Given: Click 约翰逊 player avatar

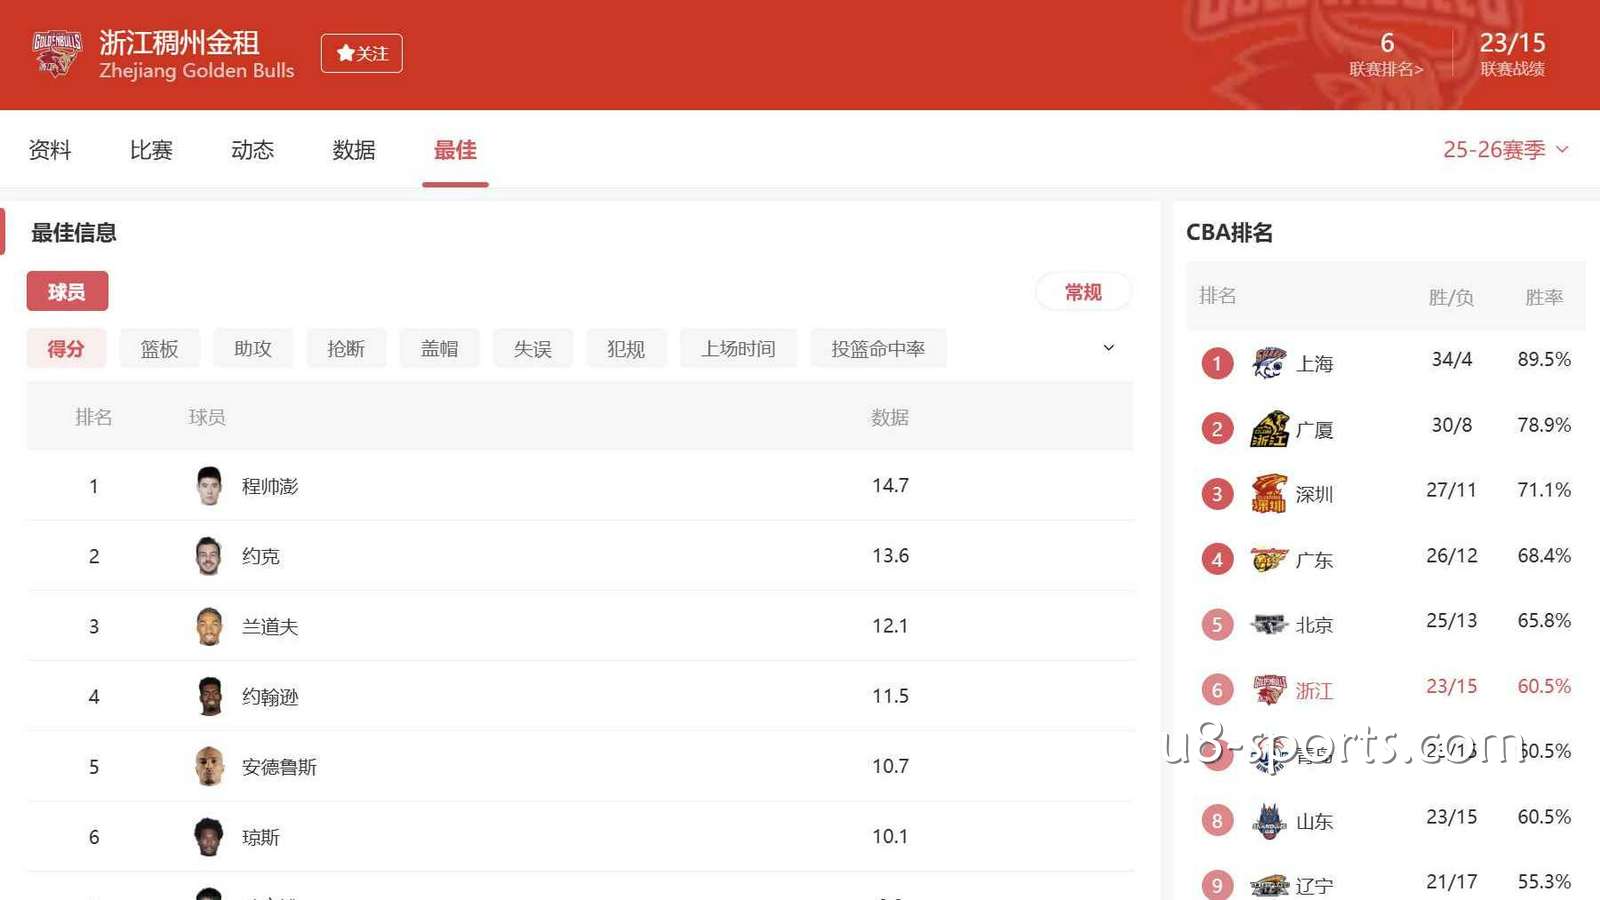Looking at the screenshot, I should pos(209,696).
